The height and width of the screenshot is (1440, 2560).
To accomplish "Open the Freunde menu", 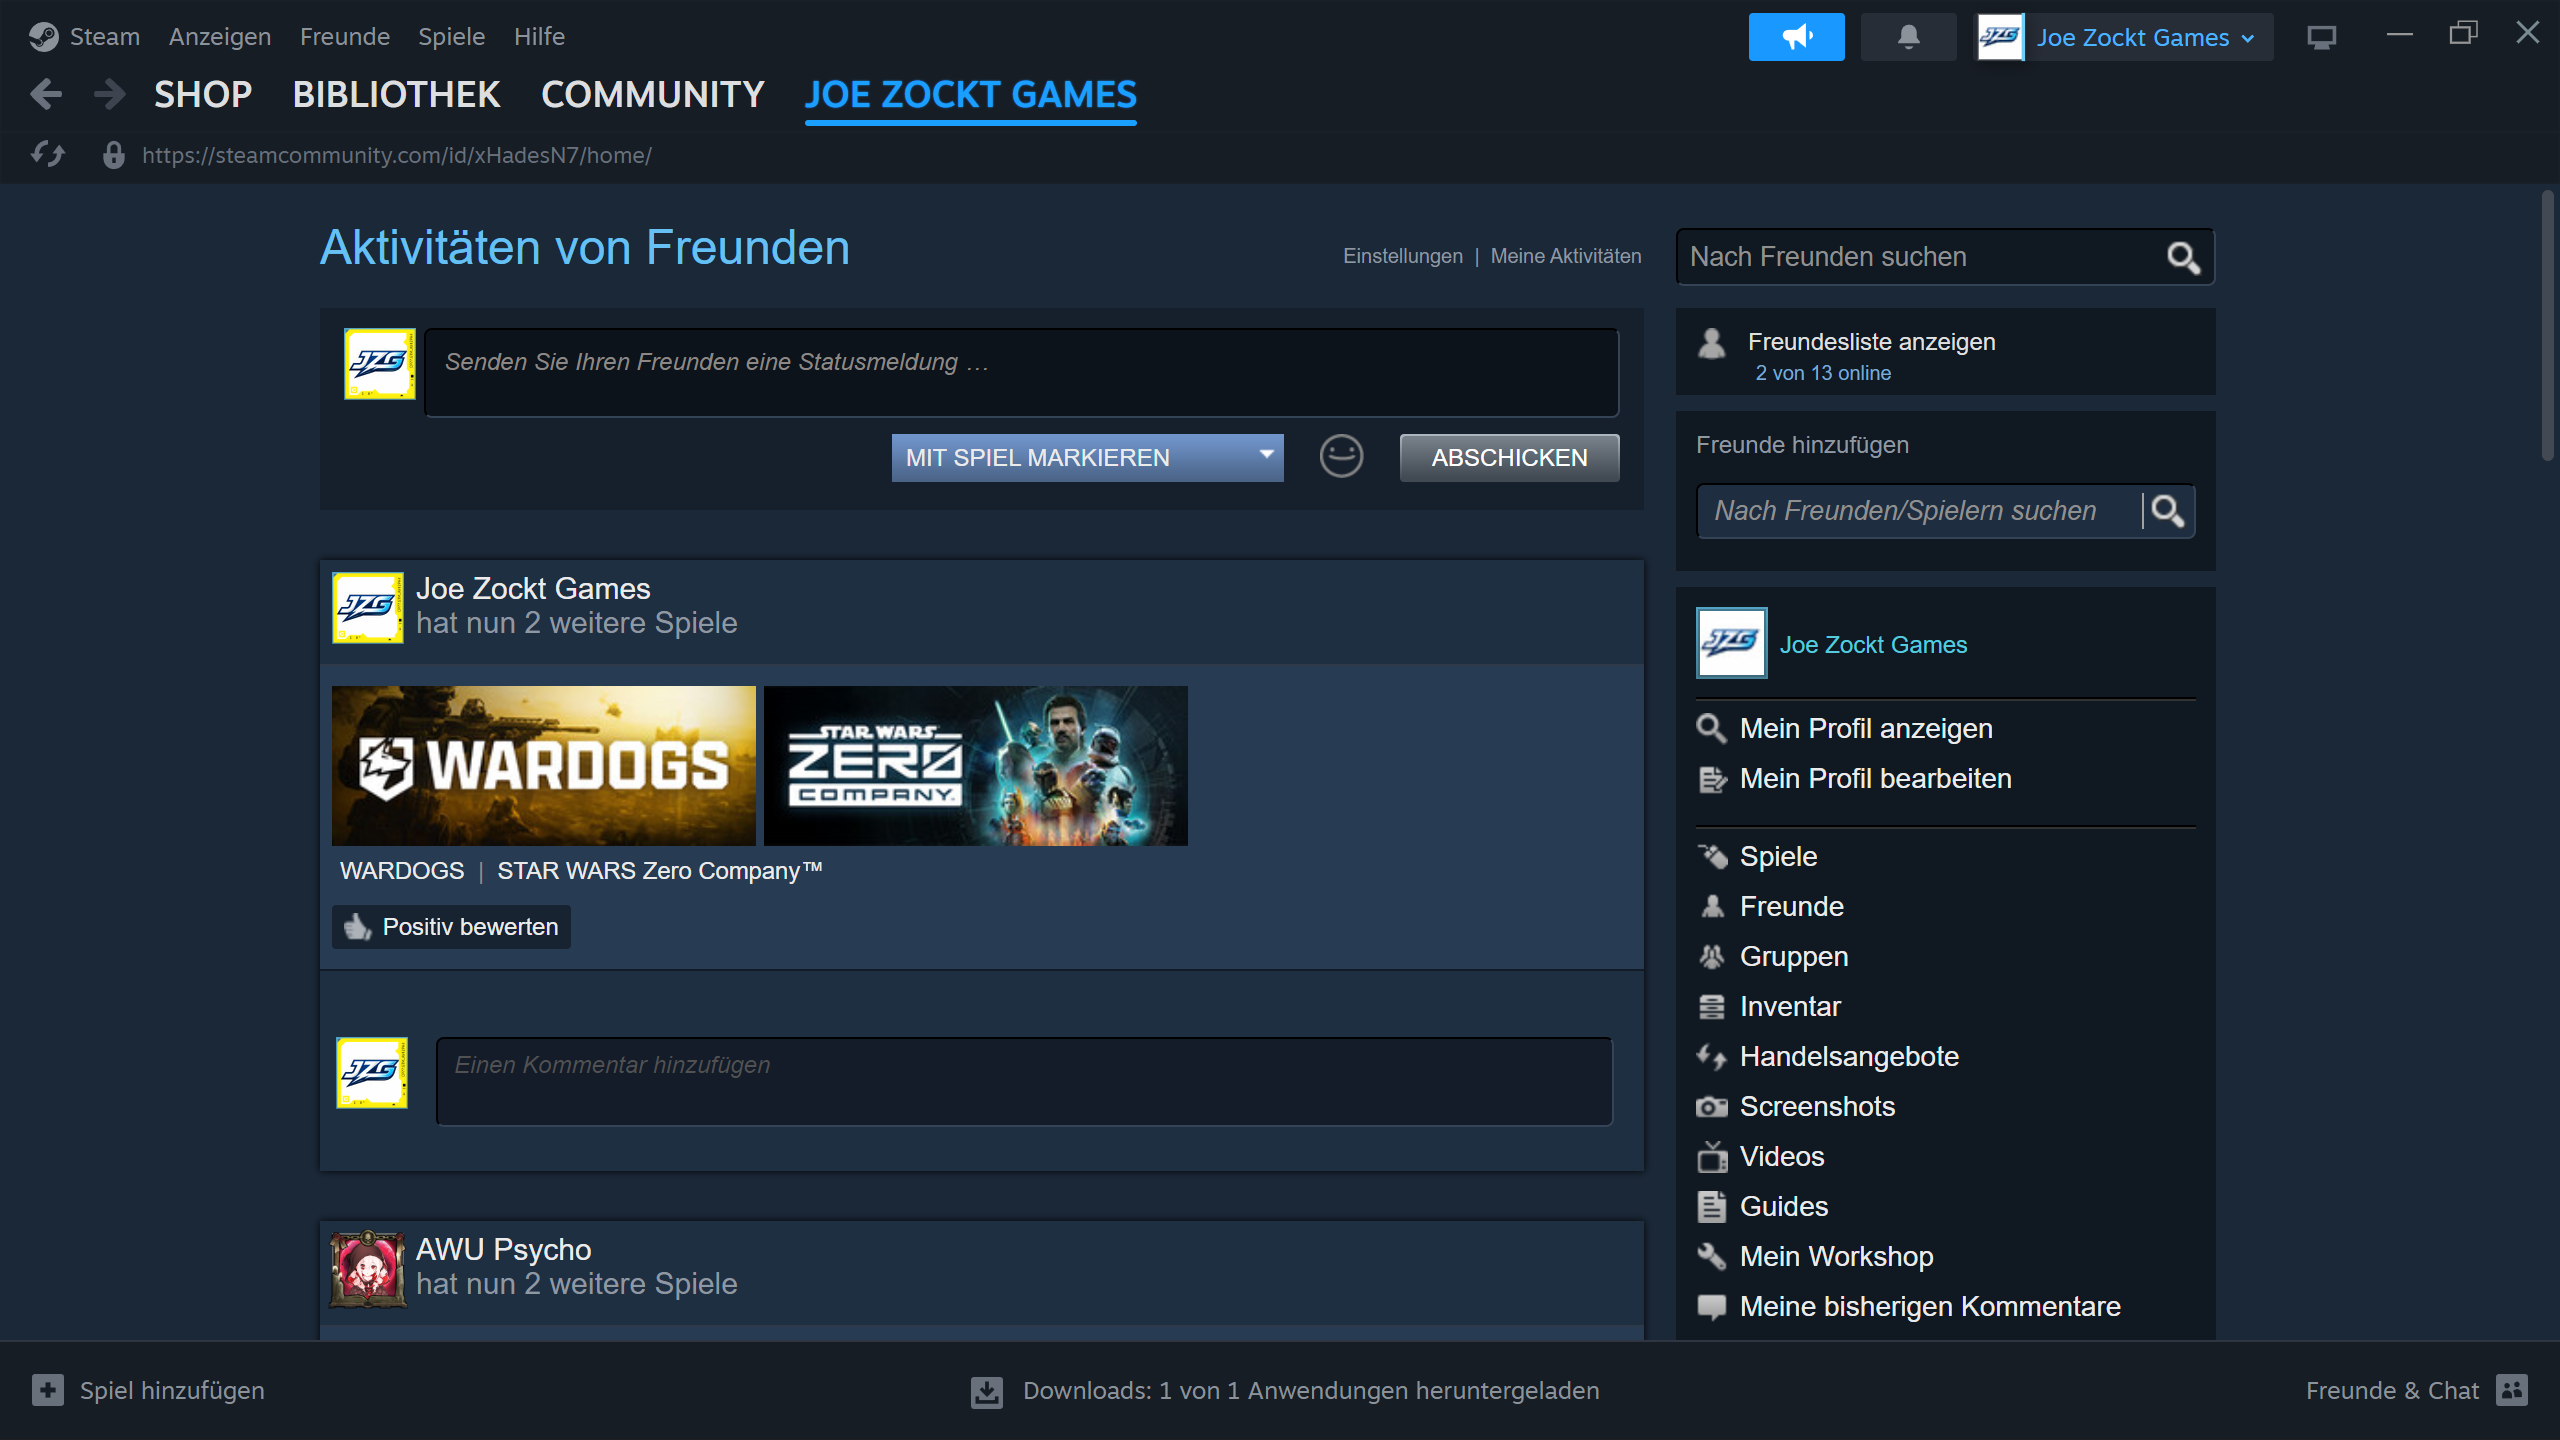I will [345, 37].
